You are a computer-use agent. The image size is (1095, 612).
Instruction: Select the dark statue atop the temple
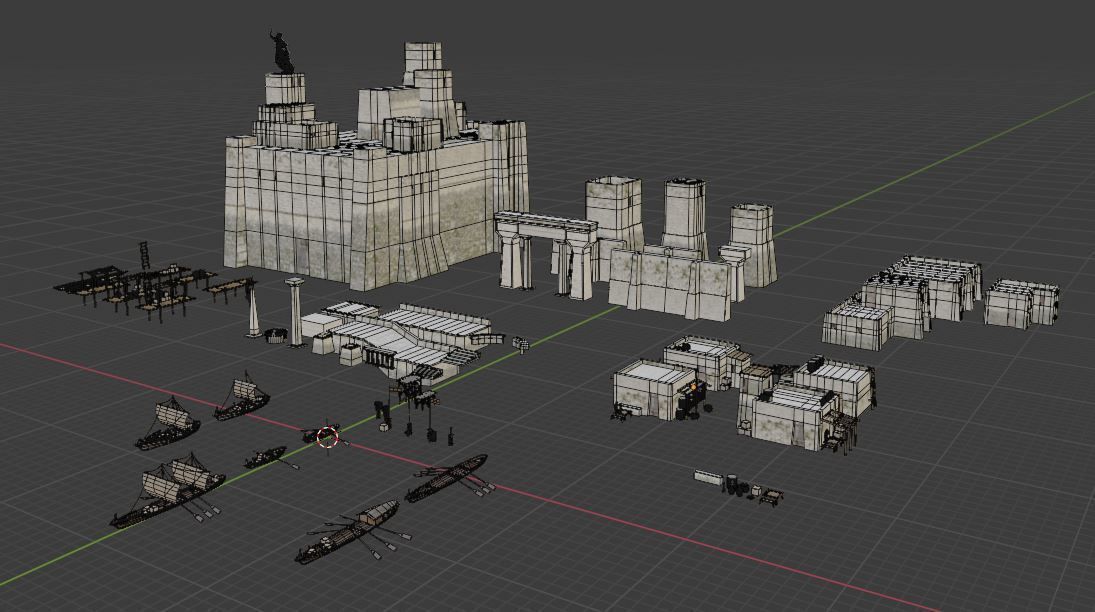click(x=281, y=53)
